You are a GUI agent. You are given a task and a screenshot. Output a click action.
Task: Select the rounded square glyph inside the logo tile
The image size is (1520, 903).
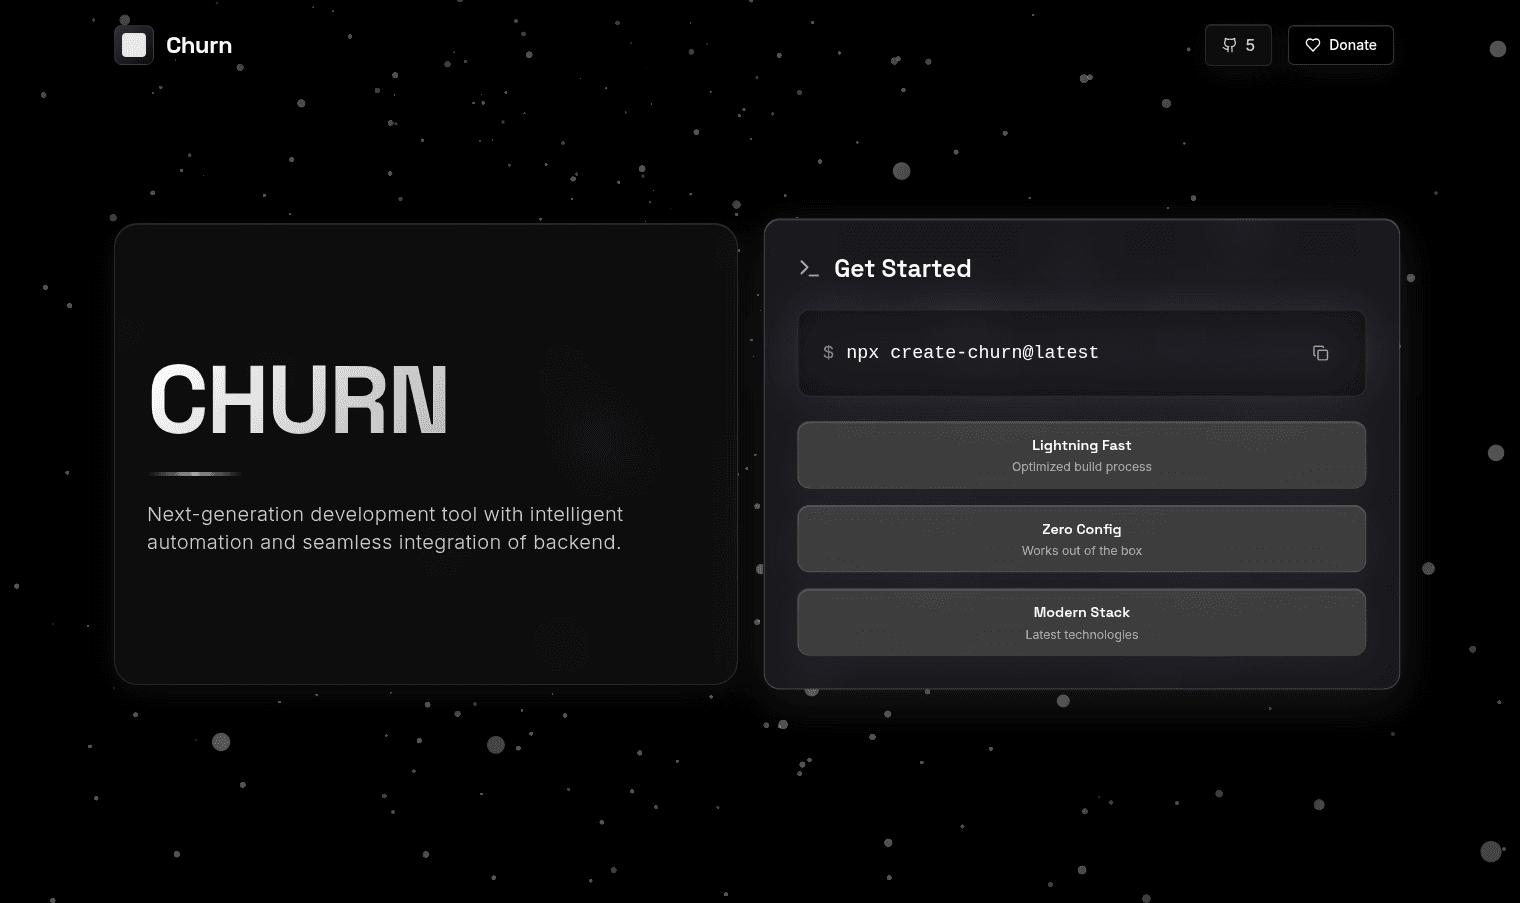click(133, 45)
